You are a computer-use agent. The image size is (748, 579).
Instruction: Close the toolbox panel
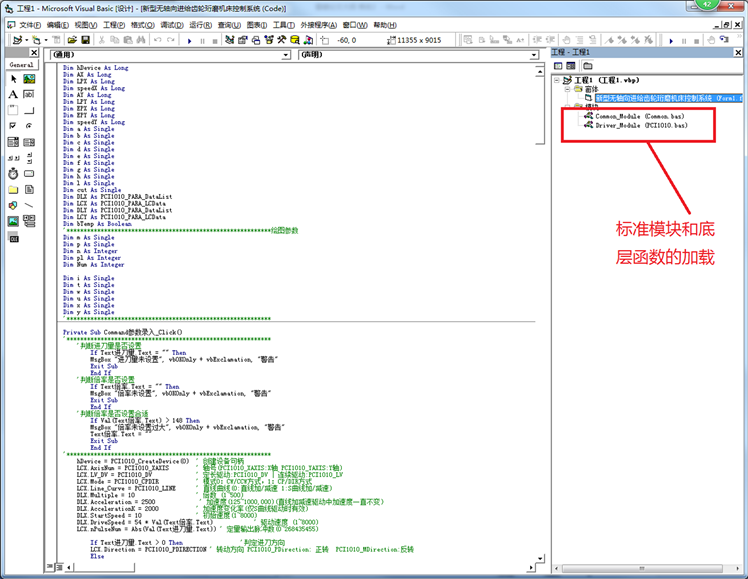(x=34, y=52)
